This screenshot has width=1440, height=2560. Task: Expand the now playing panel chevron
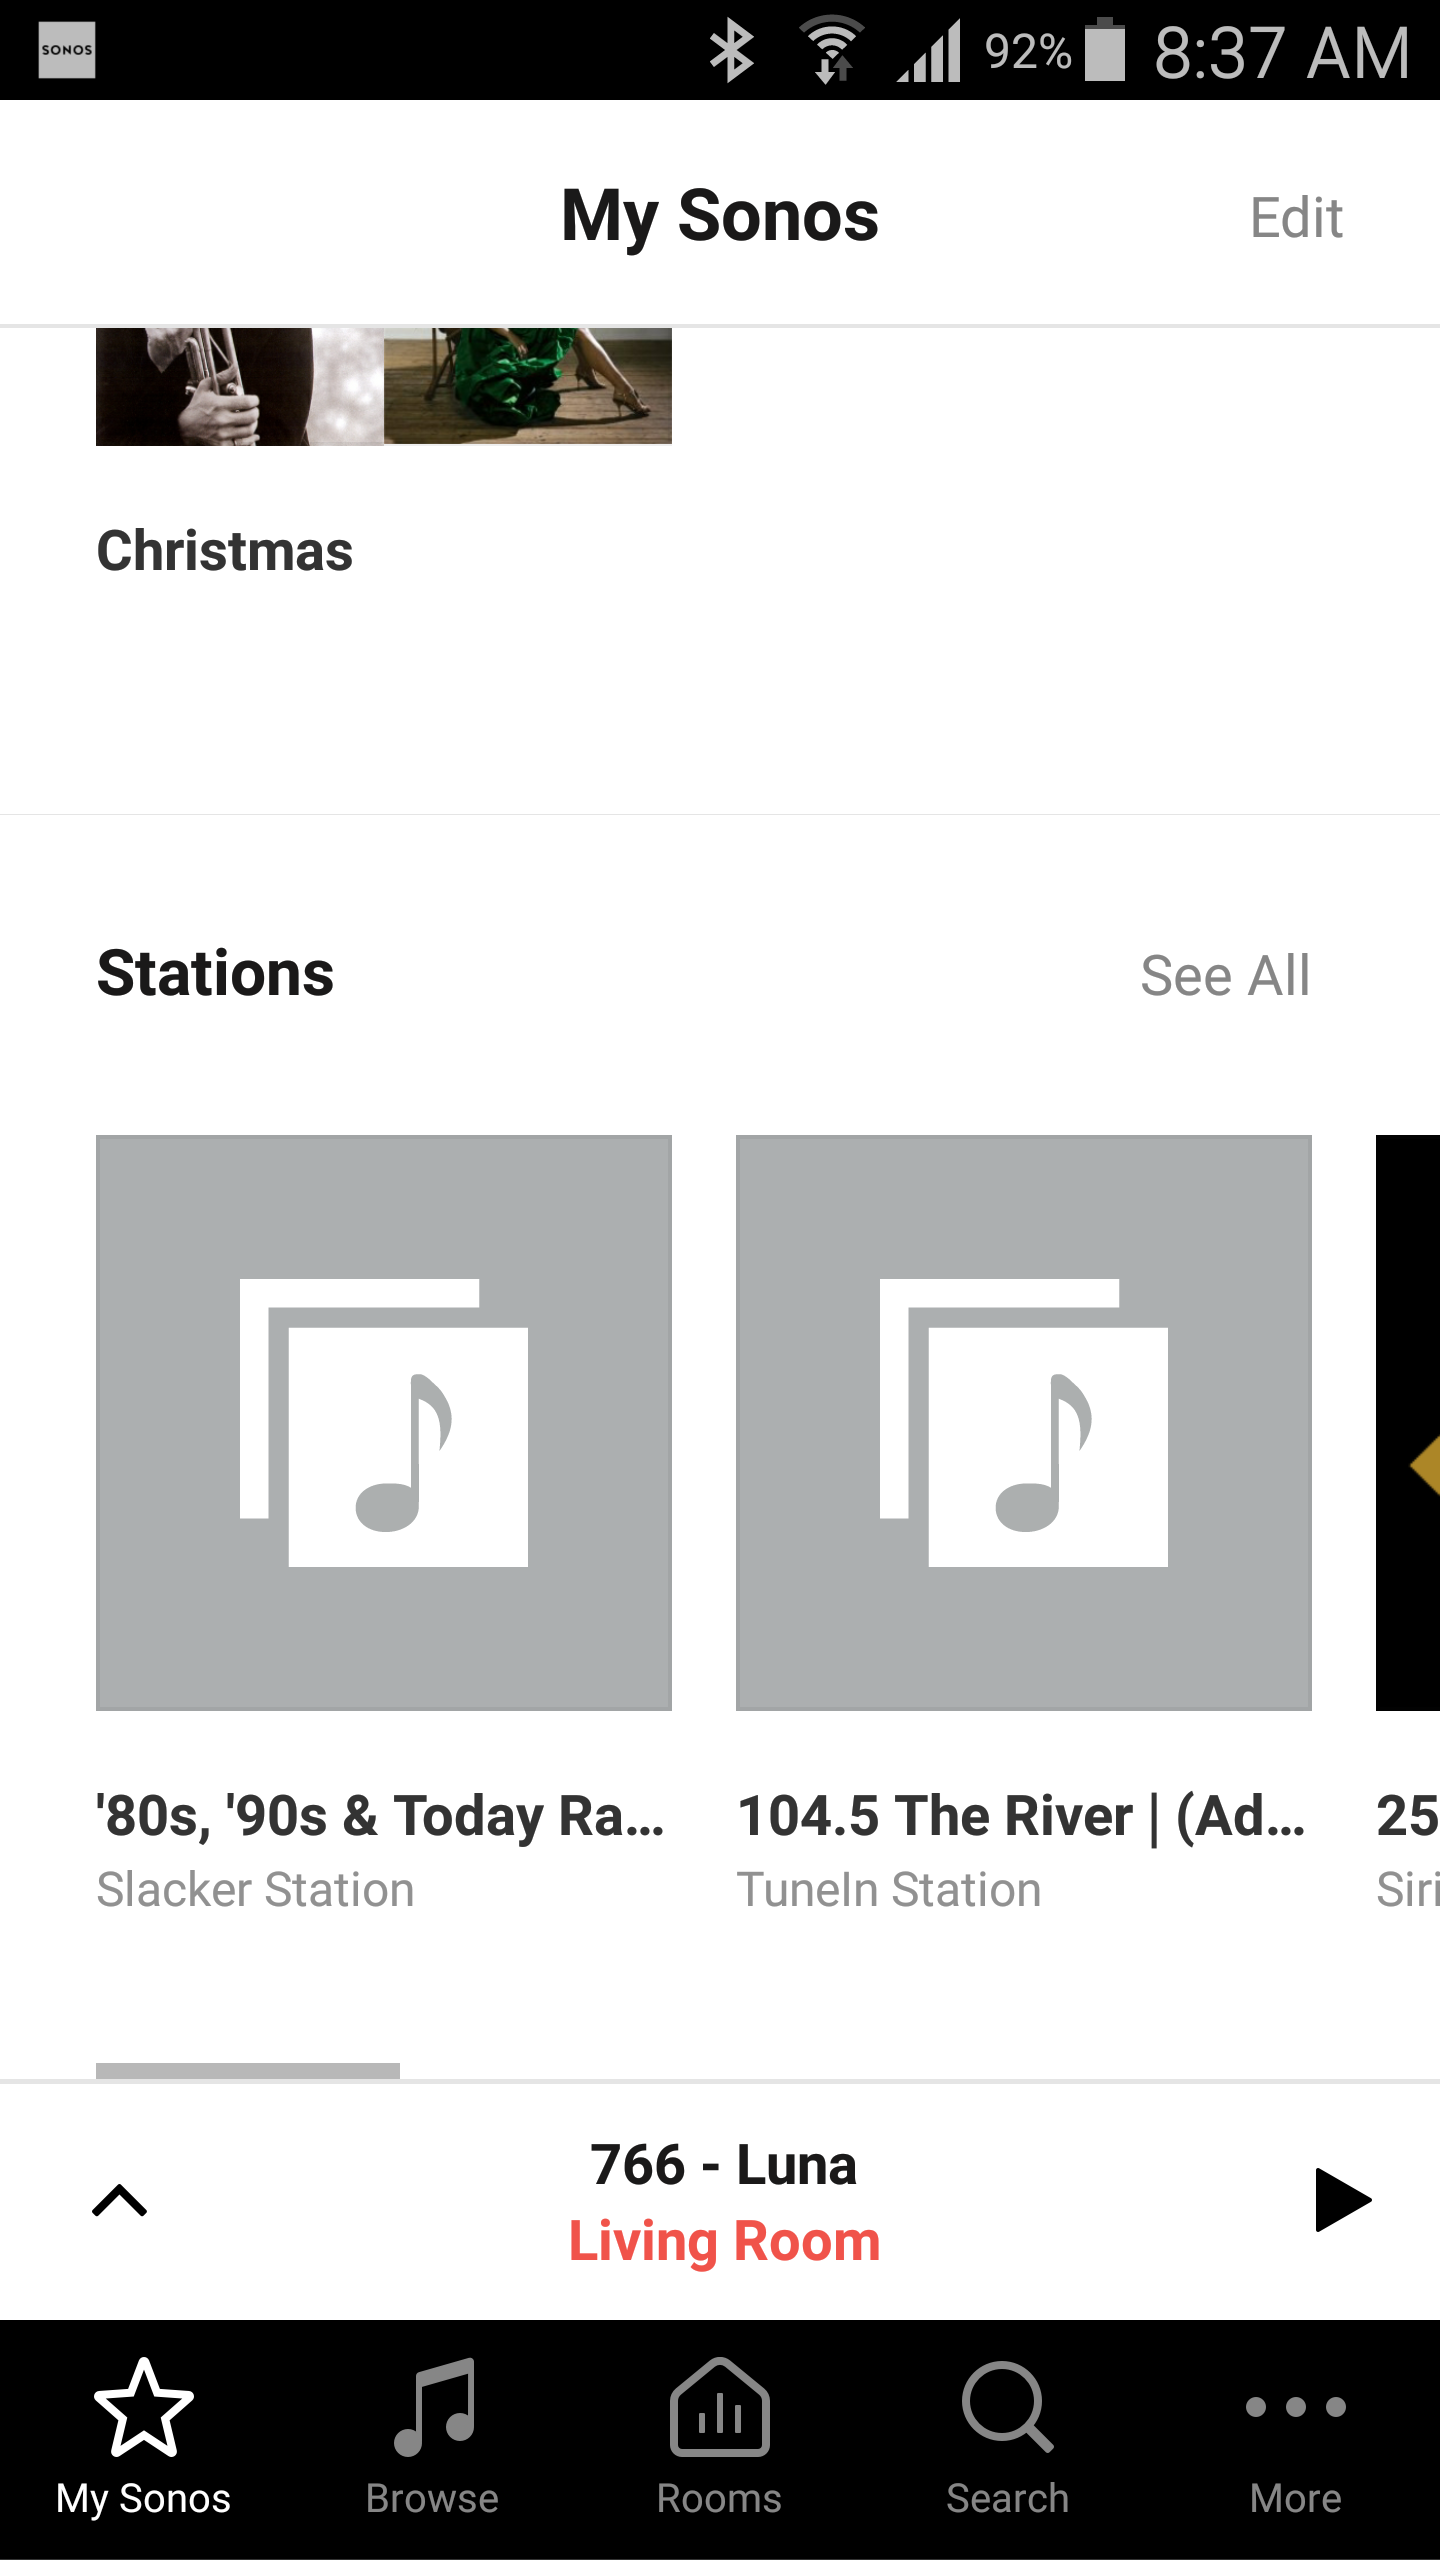point(120,2200)
